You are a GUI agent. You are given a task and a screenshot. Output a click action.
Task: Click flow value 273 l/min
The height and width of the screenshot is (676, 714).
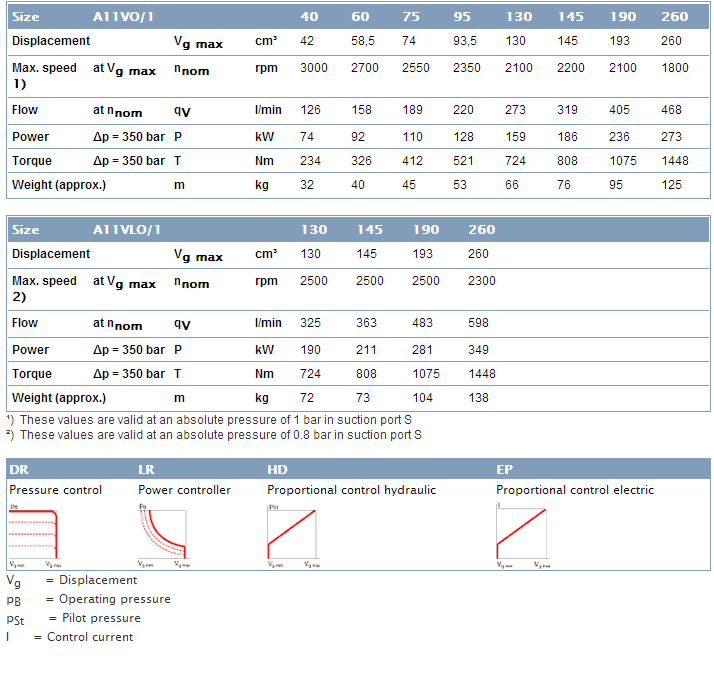pos(515,110)
